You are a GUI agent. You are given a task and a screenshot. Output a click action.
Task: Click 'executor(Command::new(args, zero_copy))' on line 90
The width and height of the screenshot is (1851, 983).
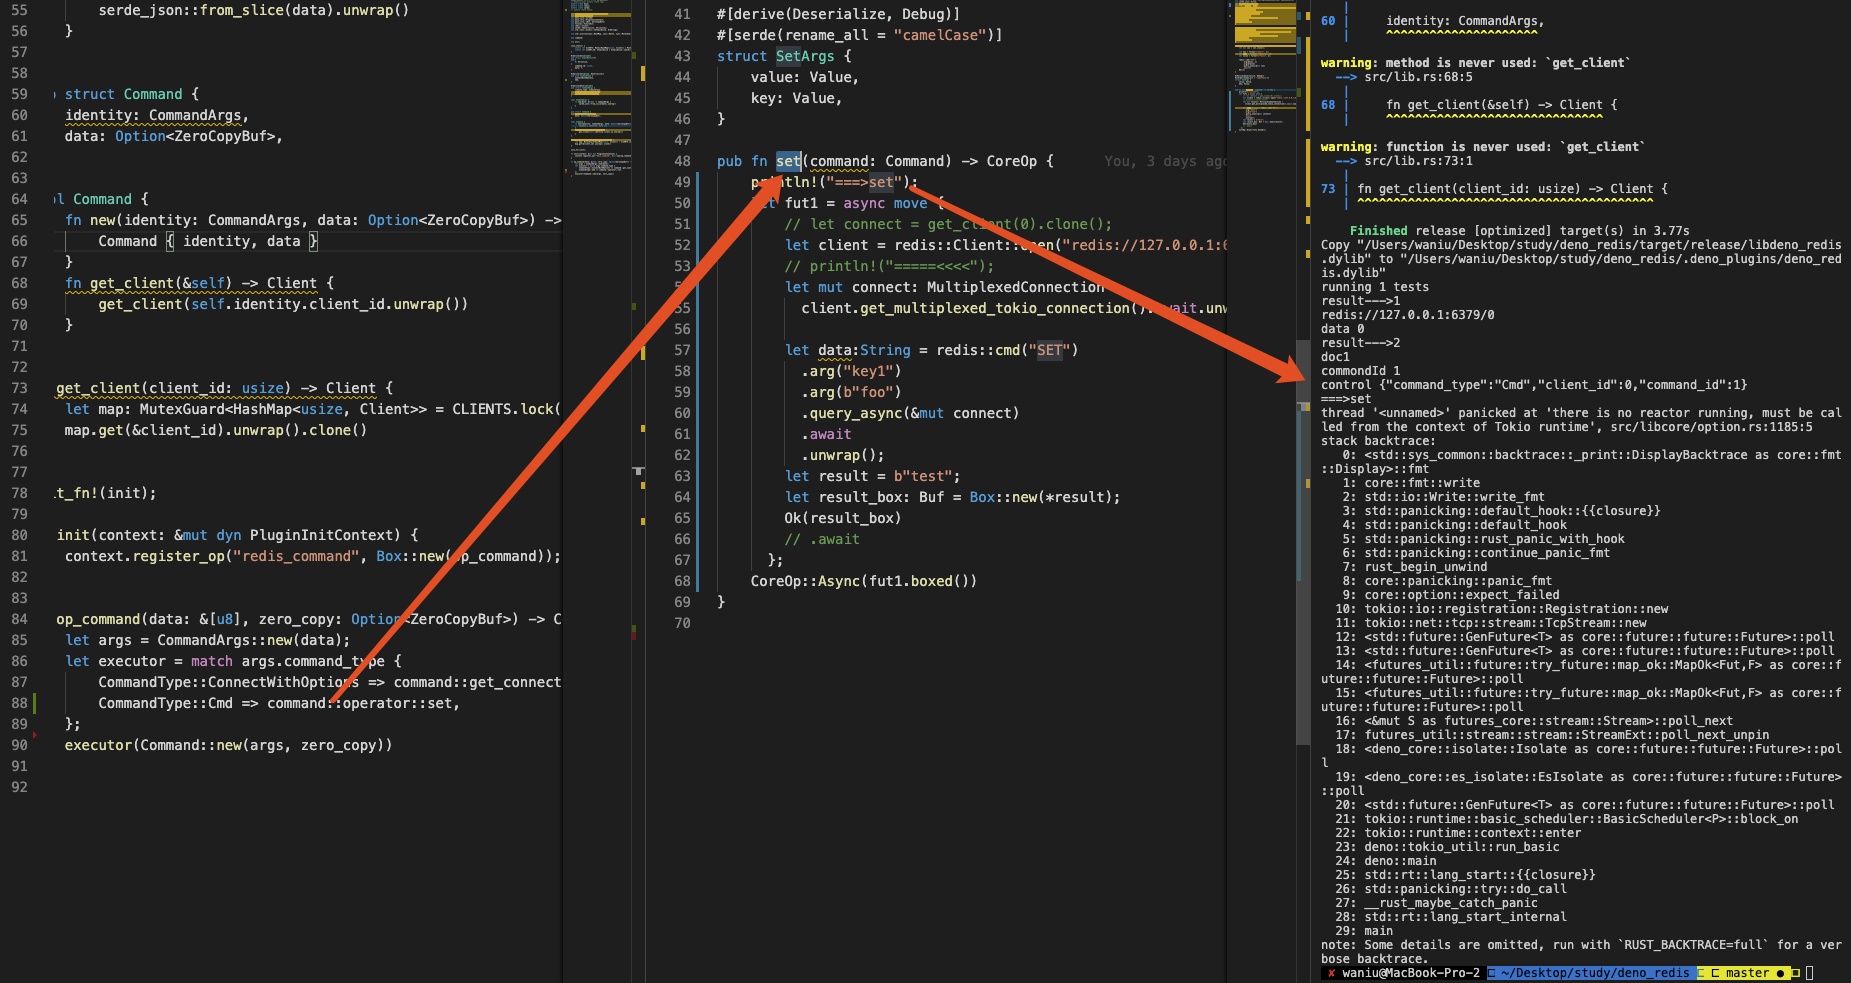tap(228, 745)
